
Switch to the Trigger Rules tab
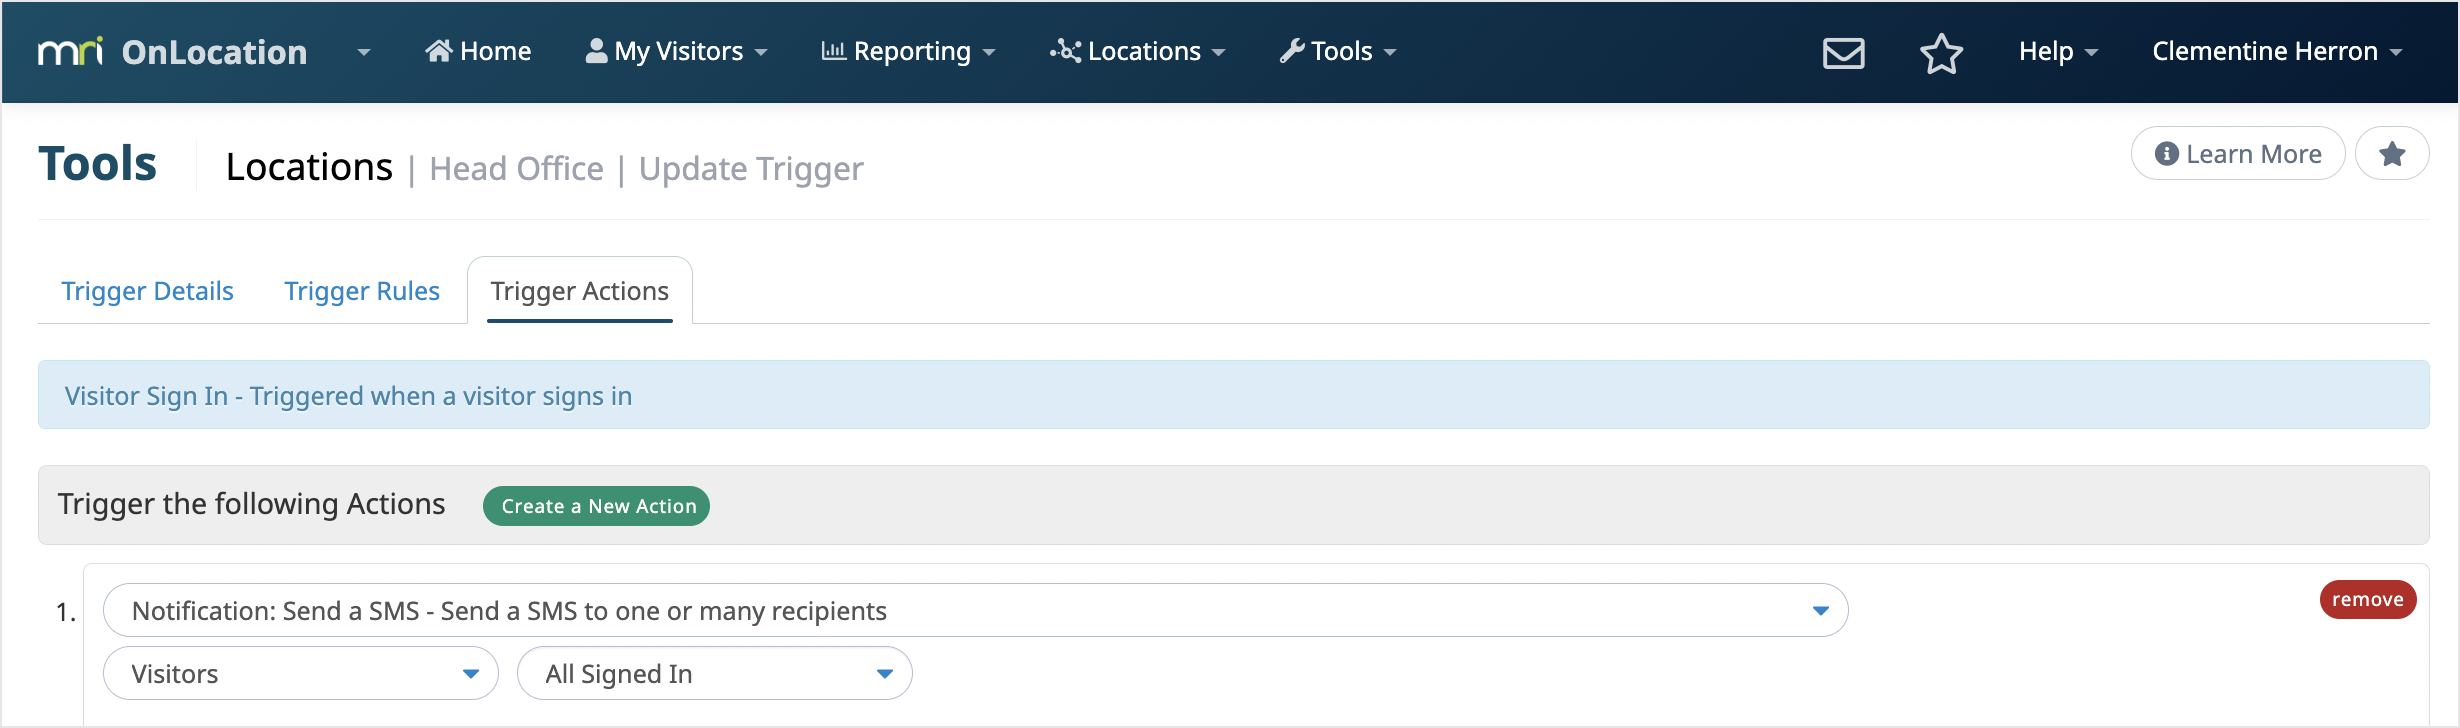click(361, 291)
